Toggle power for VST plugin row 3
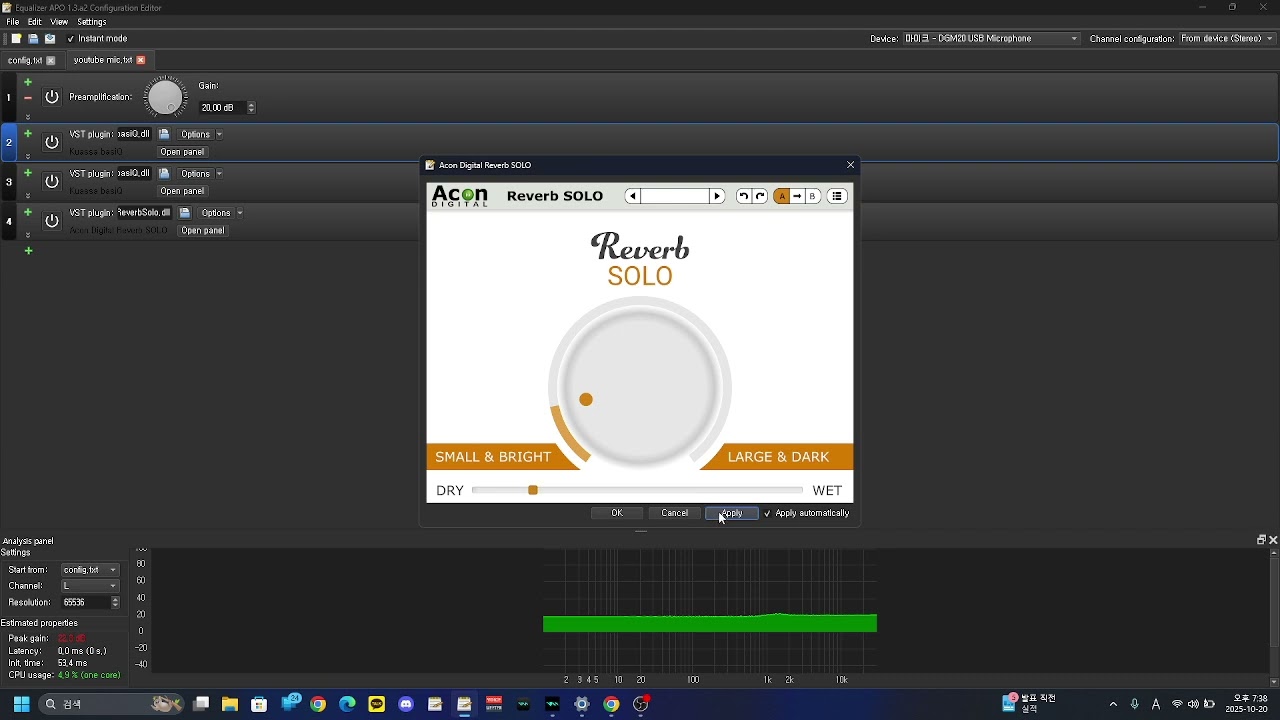The image size is (1280, 720). coord(52,181)
